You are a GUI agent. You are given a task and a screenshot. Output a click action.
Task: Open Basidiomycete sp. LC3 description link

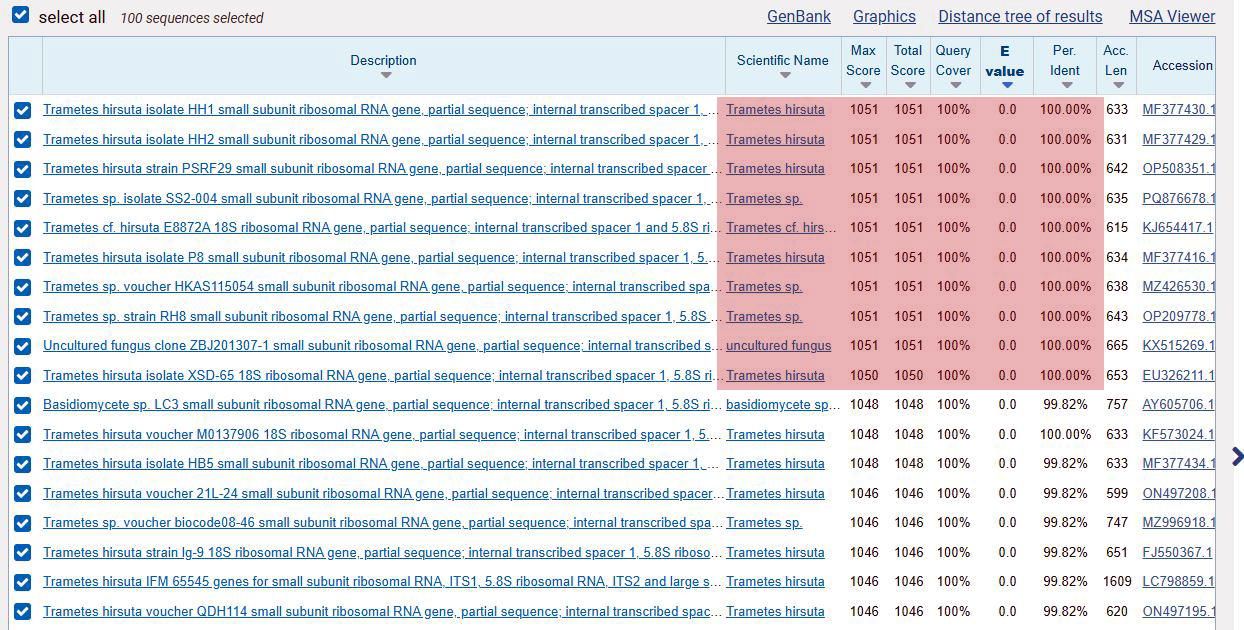(x=380, y=405)
